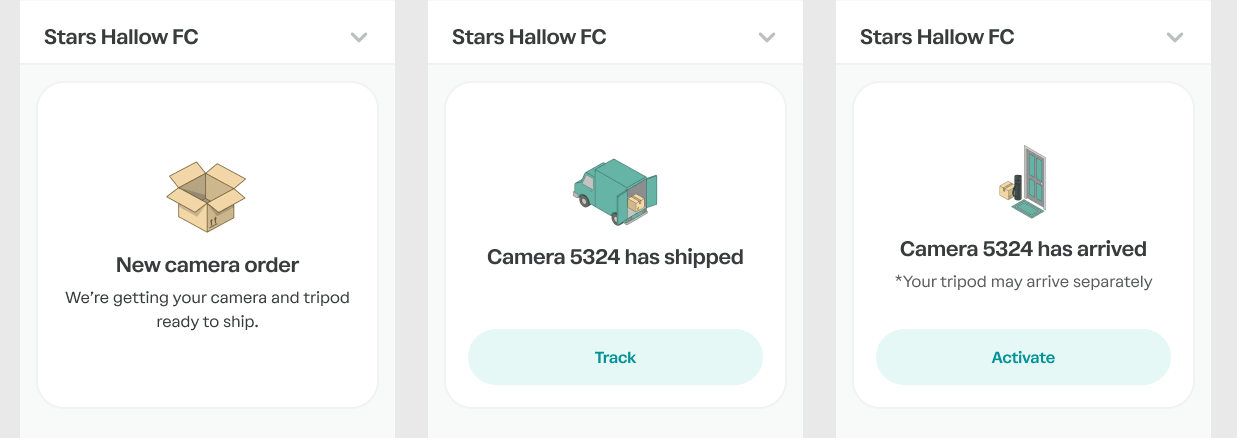Image resolution: width=1237 pixels, height=438 pixels.
Task: Select Stars Hallow FC above New camera order
Action: click(121, 37)
